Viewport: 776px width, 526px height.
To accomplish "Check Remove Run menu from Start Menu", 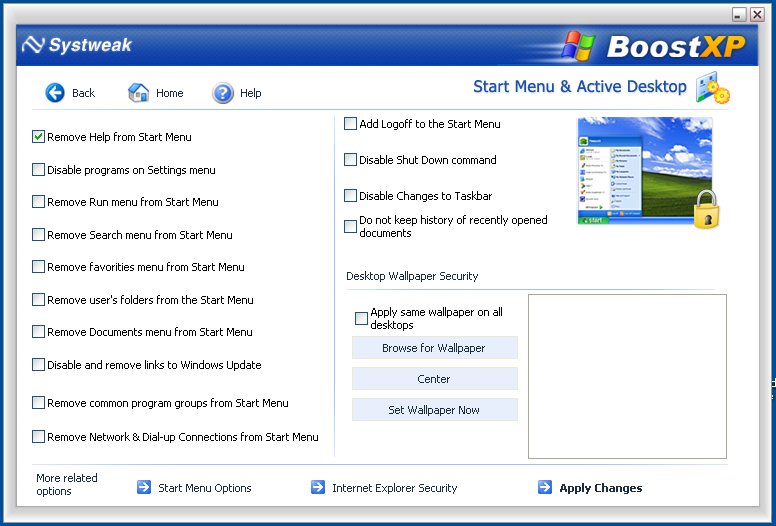I will point(39,202).
